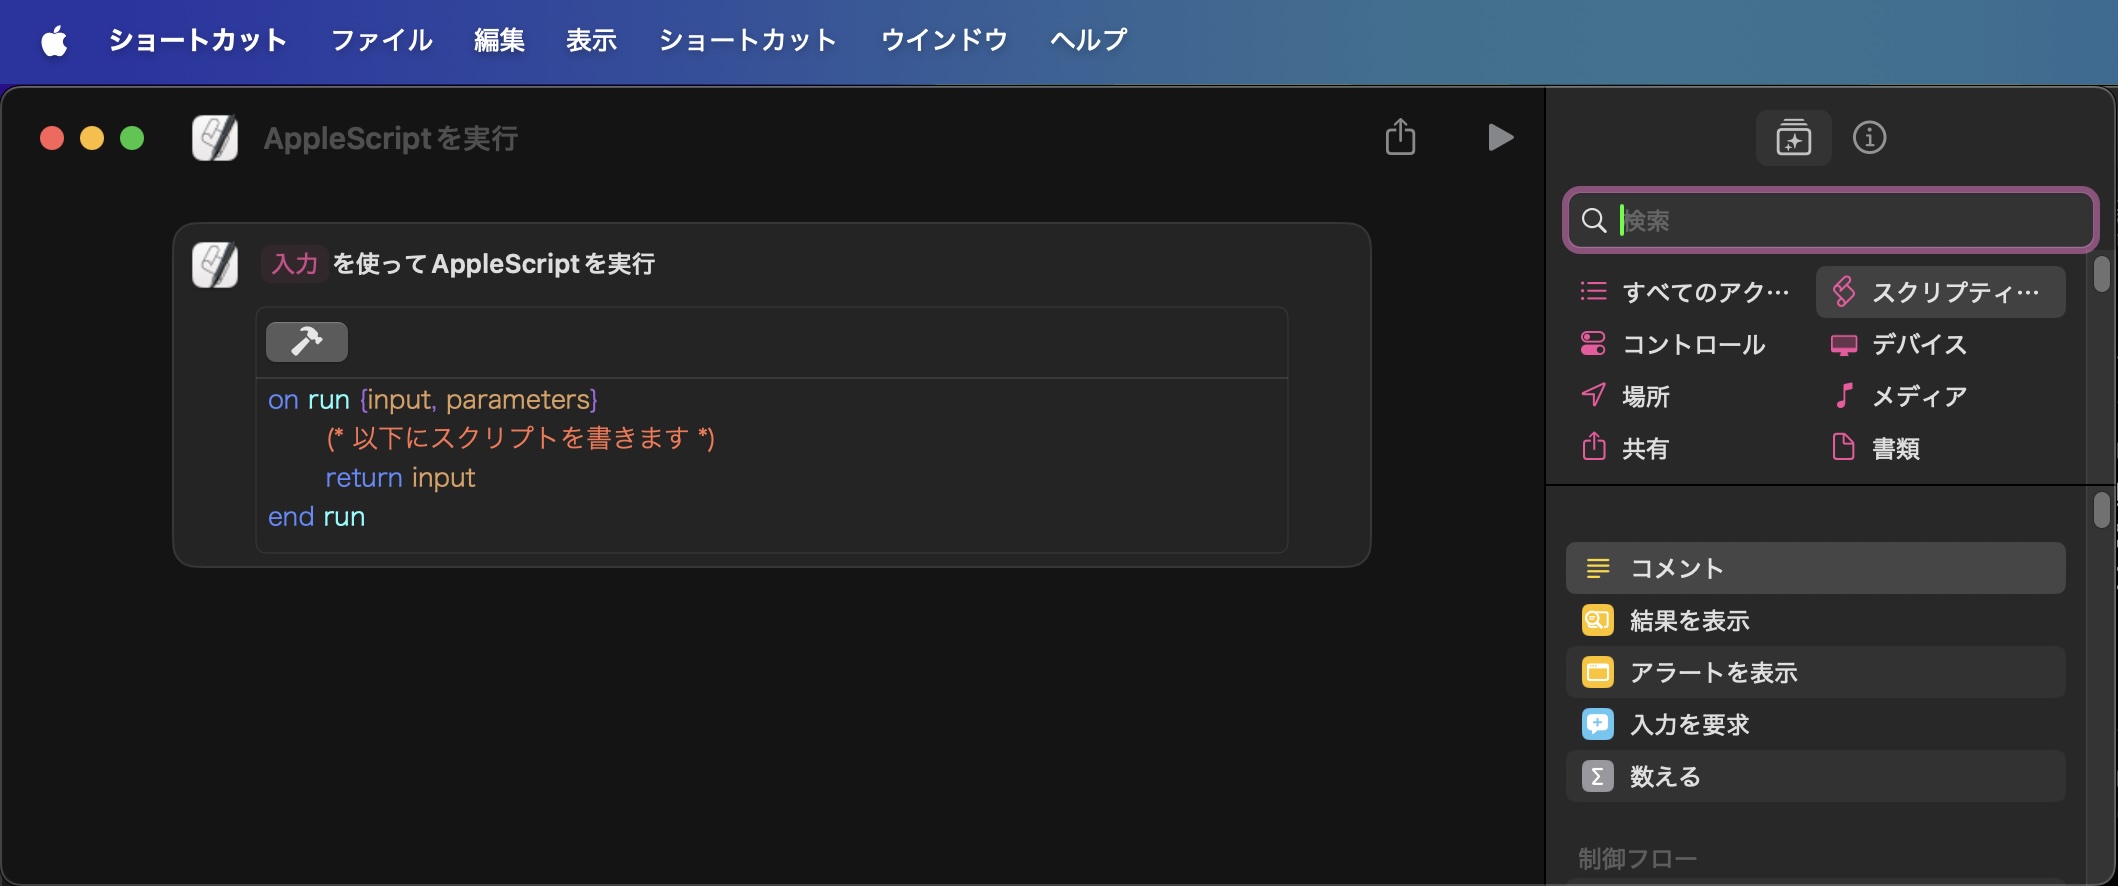The height and width of the screenshot is (886, 2118).
Task: Open the 表示 menu
Action: tap(591, 40)
